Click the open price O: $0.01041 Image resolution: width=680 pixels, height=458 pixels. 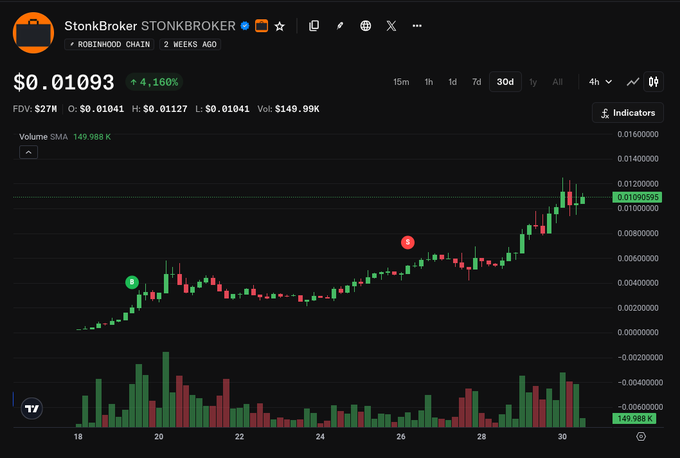(x=96, y=109)
